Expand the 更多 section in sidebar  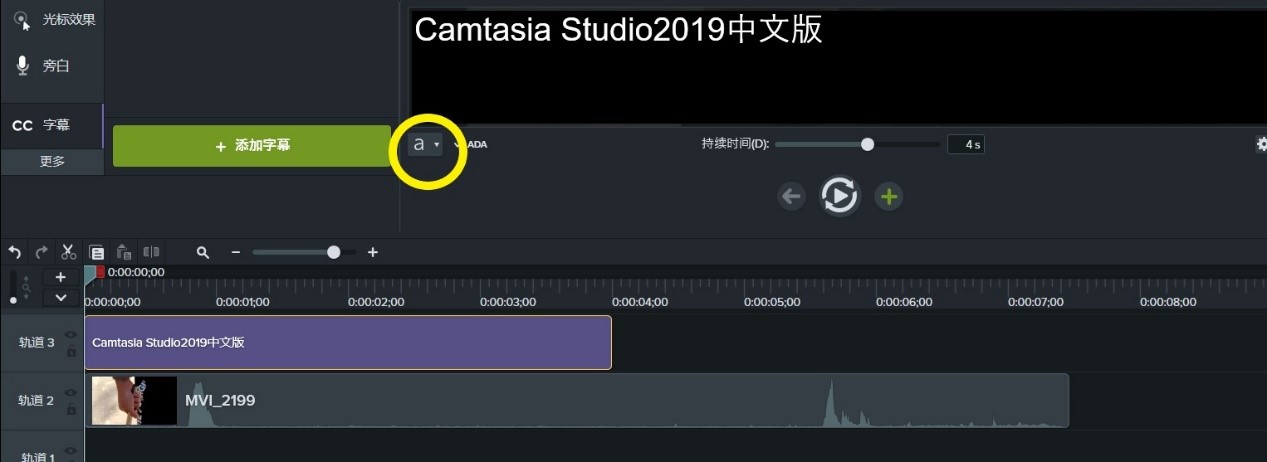click(52, 161)
